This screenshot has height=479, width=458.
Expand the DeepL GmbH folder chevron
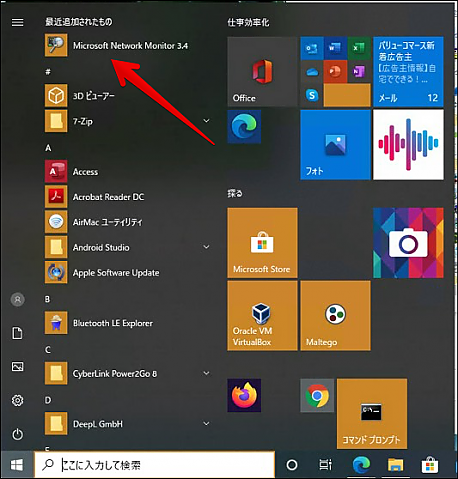tap(207, 423)
